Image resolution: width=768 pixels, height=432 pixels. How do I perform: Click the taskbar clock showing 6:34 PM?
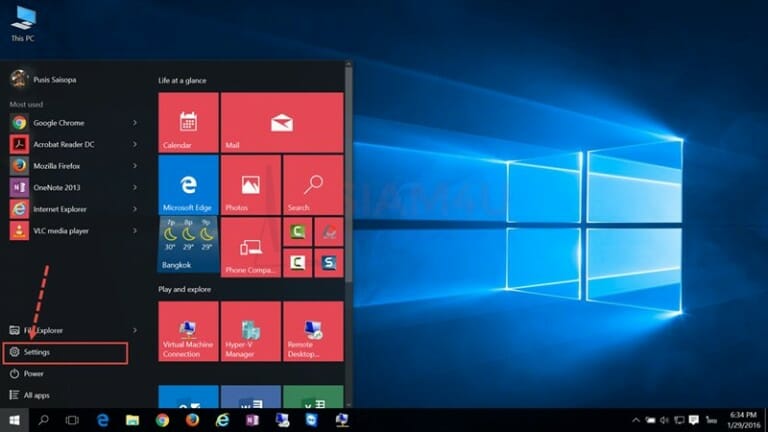pos(743,420)
